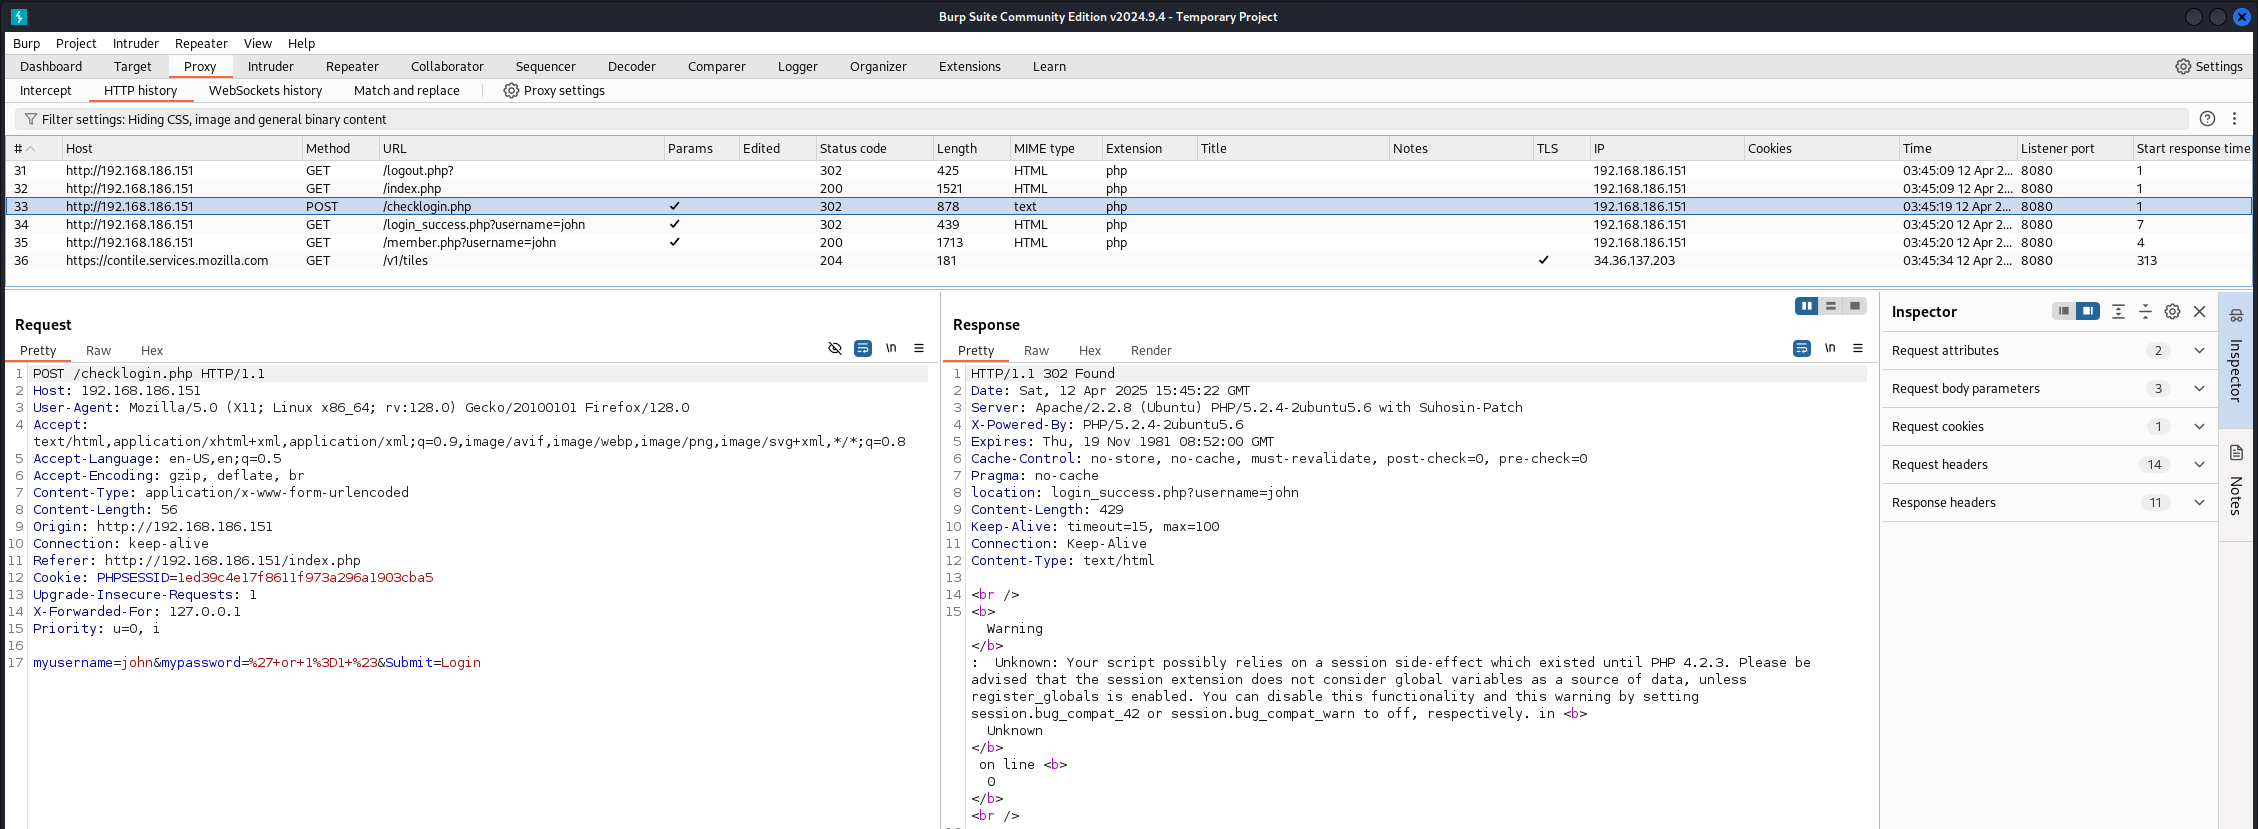Open the Organizer tab

pos(878,66)
